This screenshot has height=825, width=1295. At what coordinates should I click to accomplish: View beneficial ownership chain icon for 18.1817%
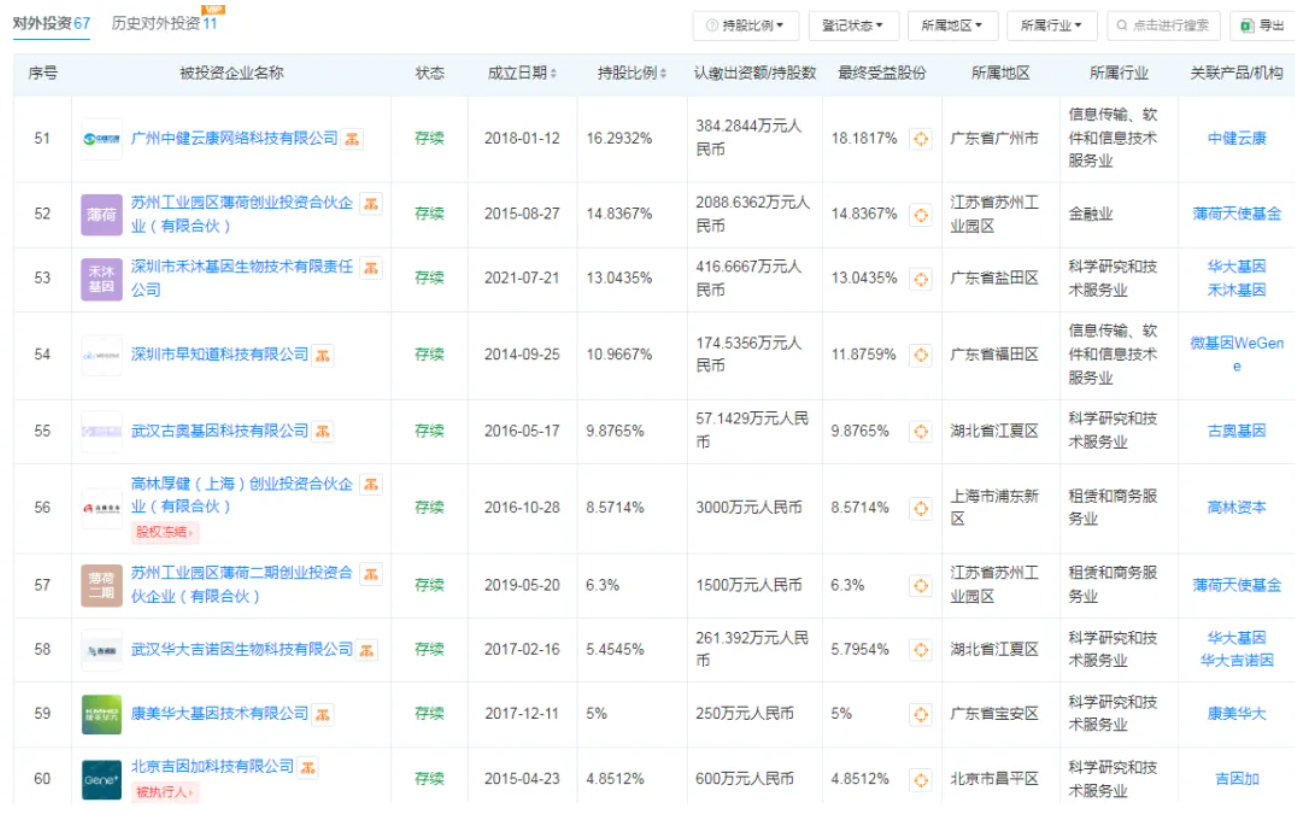coord(921,139)
